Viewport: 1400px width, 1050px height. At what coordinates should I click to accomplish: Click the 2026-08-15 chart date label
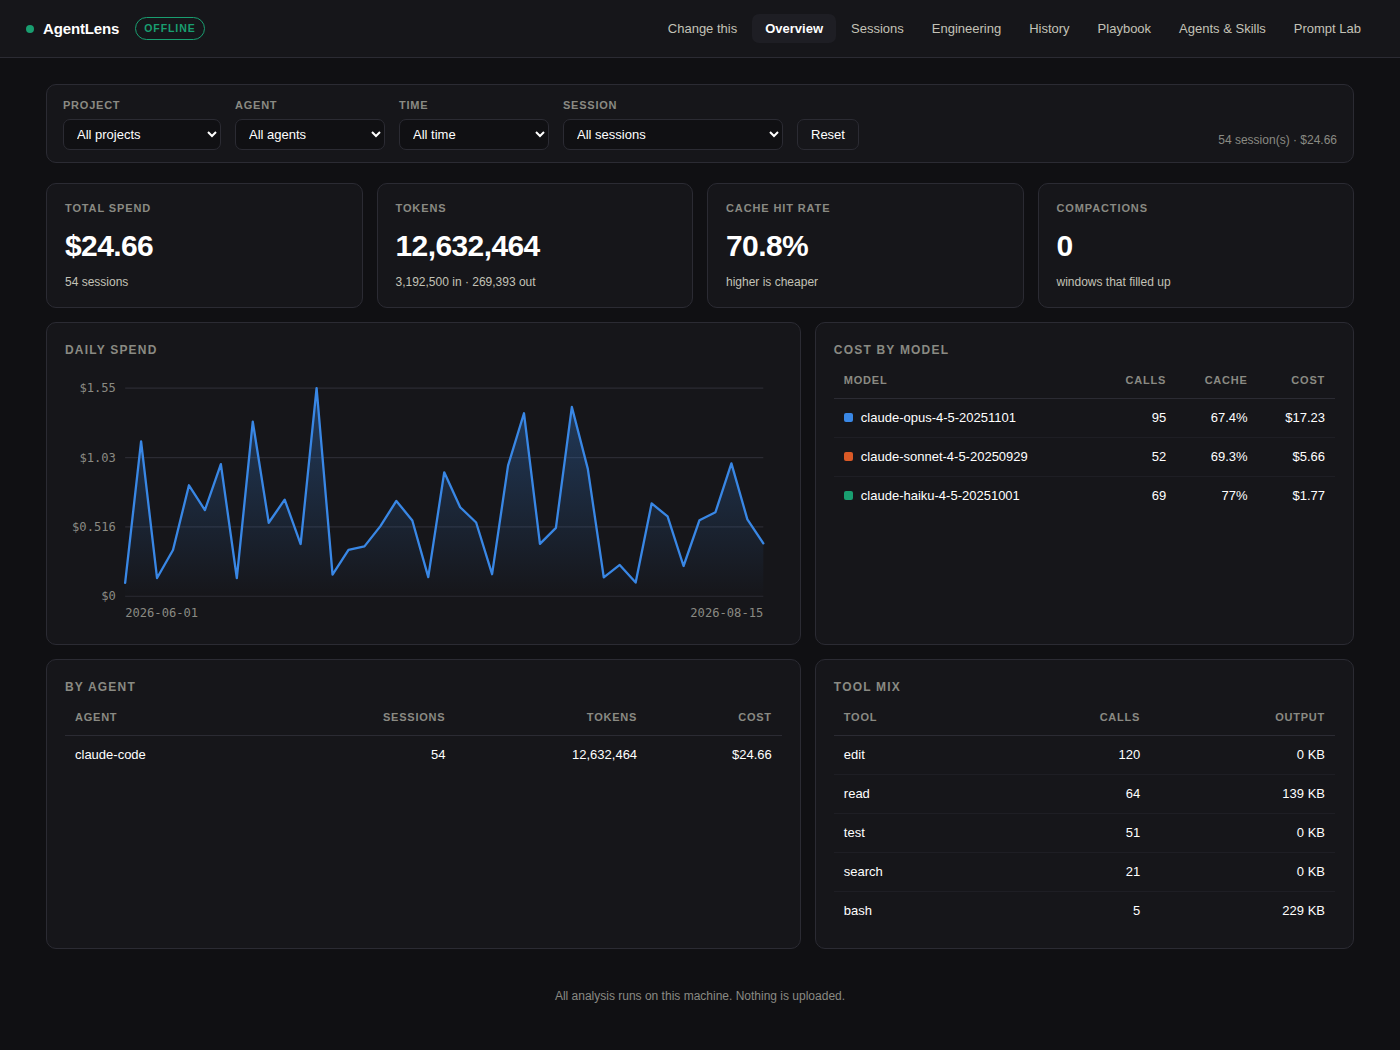tap(727, 613)
